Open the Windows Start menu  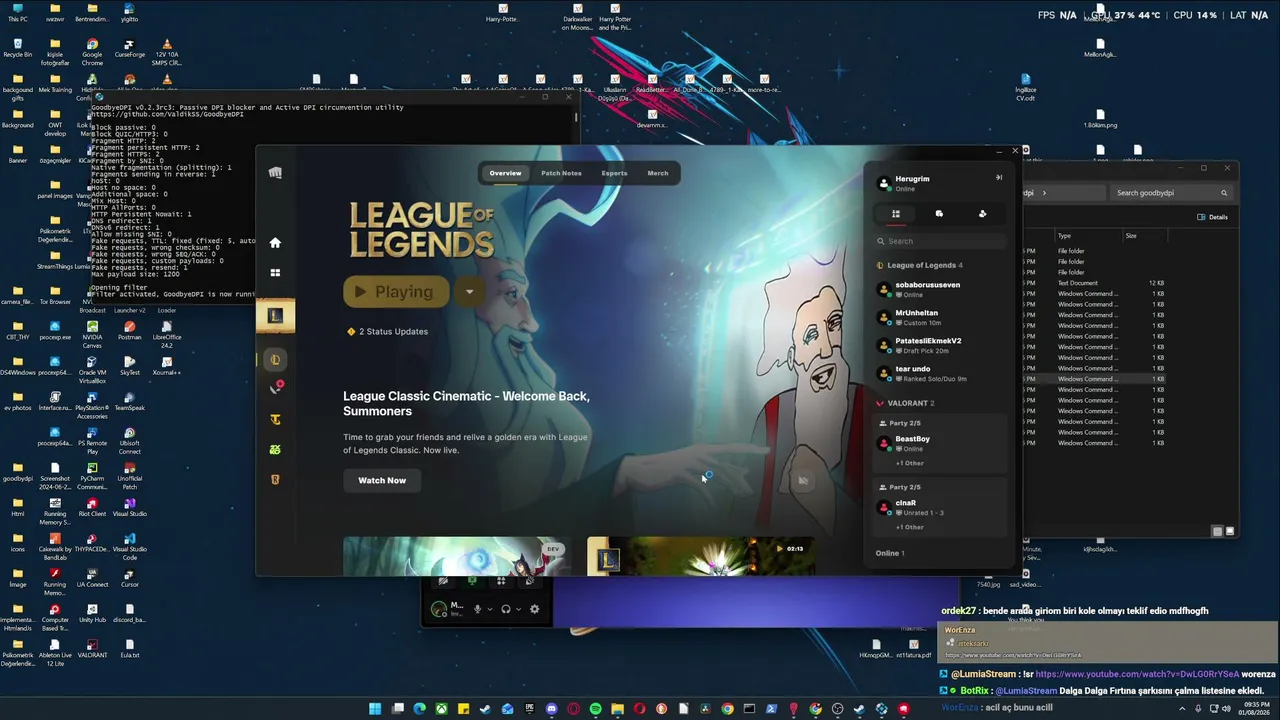point(375,709)
